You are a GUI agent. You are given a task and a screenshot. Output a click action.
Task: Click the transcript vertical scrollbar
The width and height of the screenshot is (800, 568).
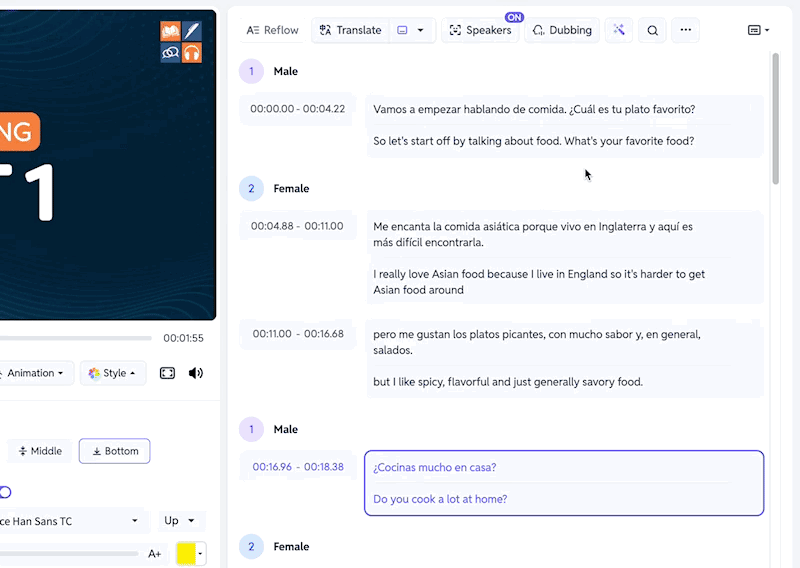pyautogui.click(x=776, y=118)
